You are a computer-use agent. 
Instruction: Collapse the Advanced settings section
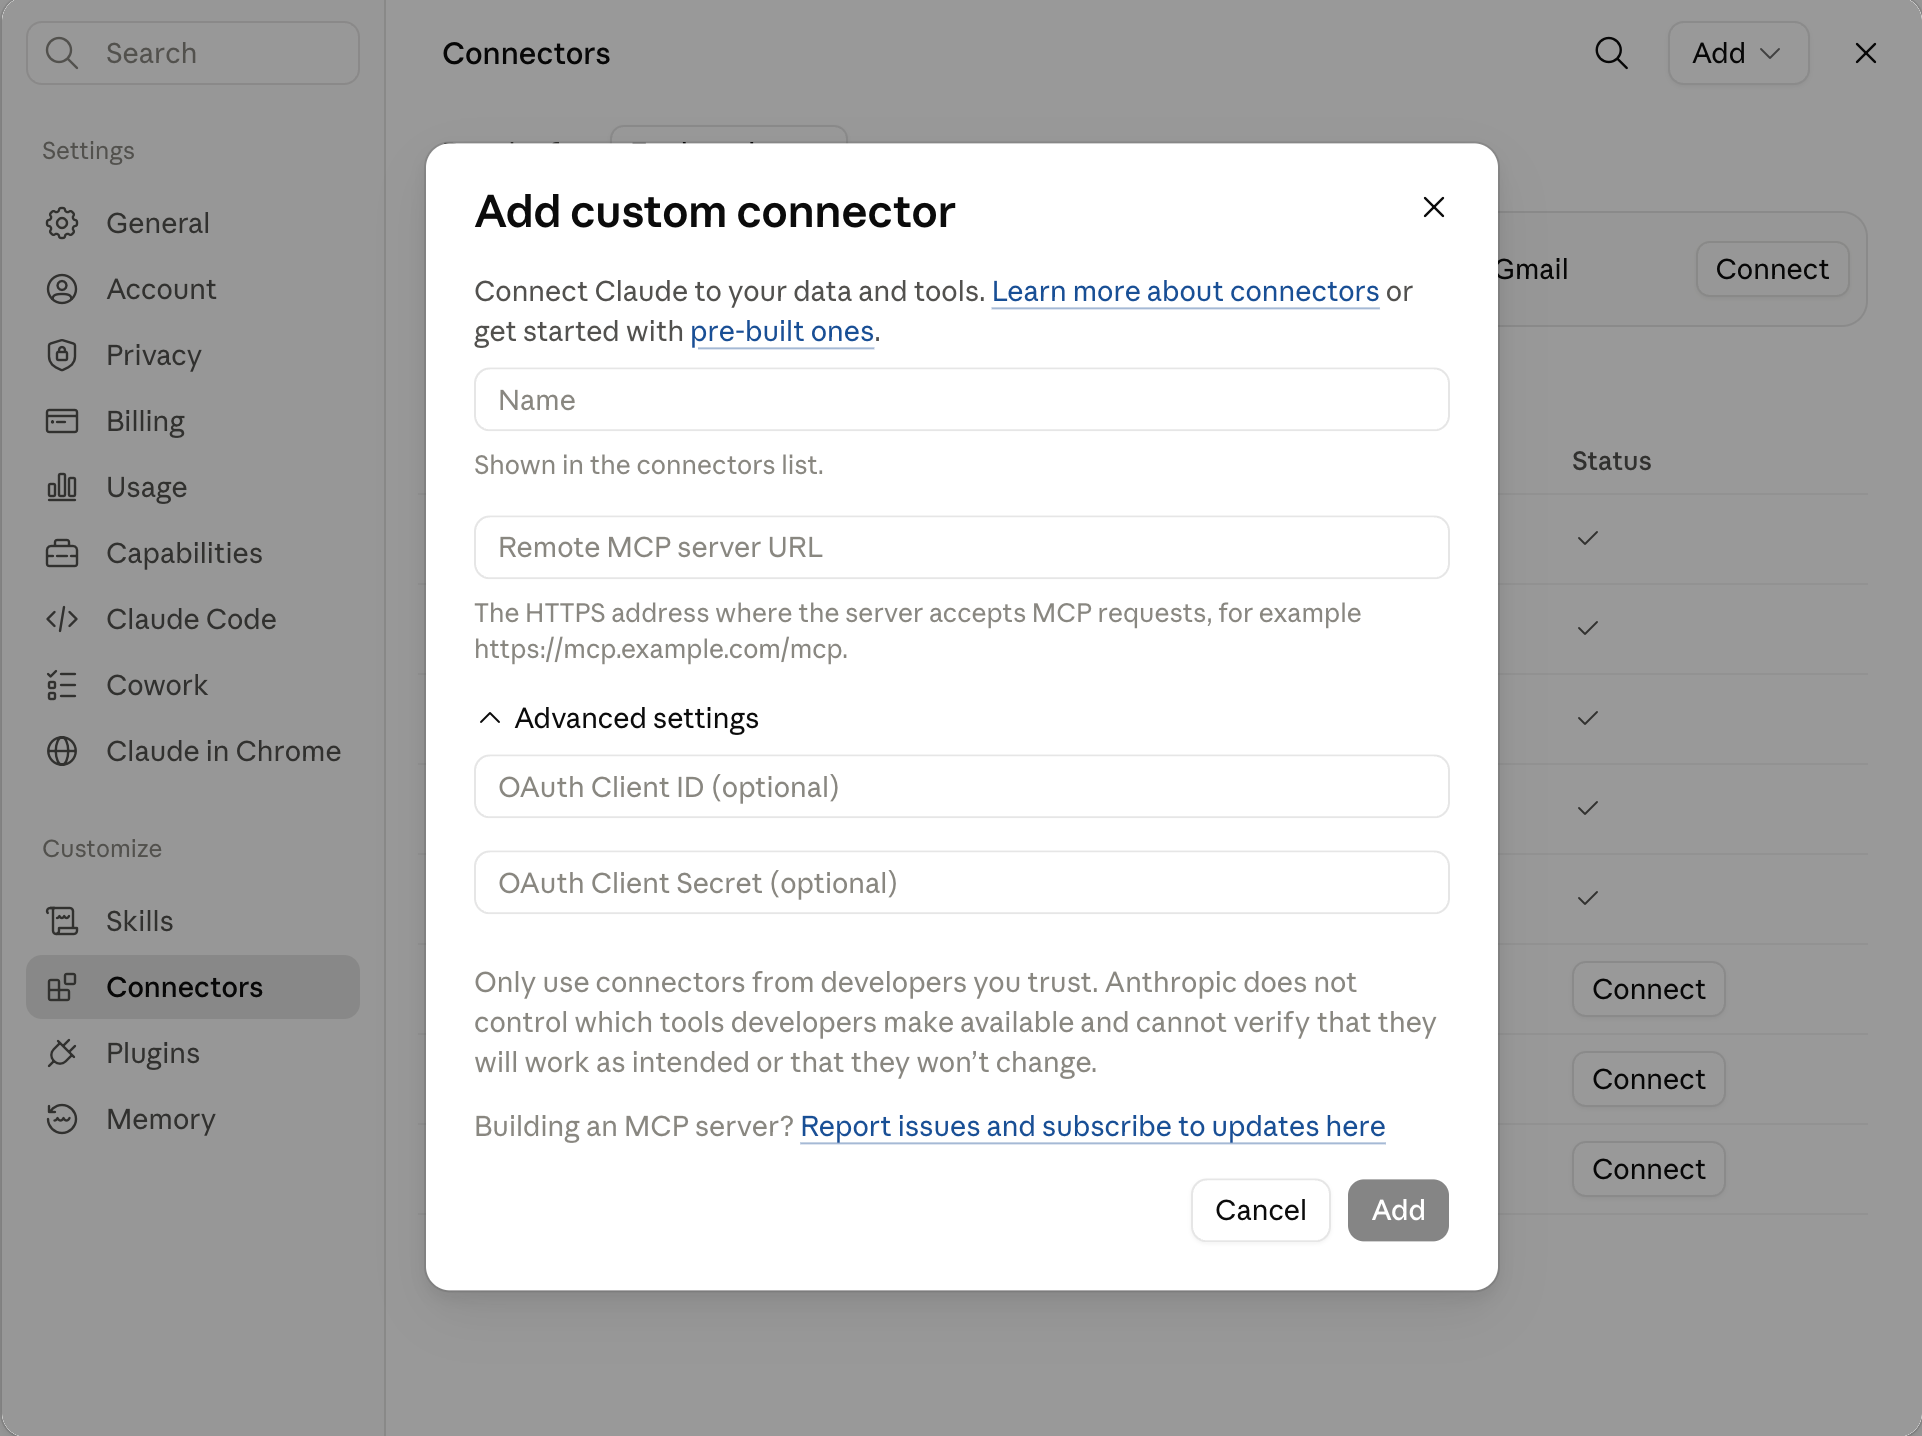click(617, 718)
